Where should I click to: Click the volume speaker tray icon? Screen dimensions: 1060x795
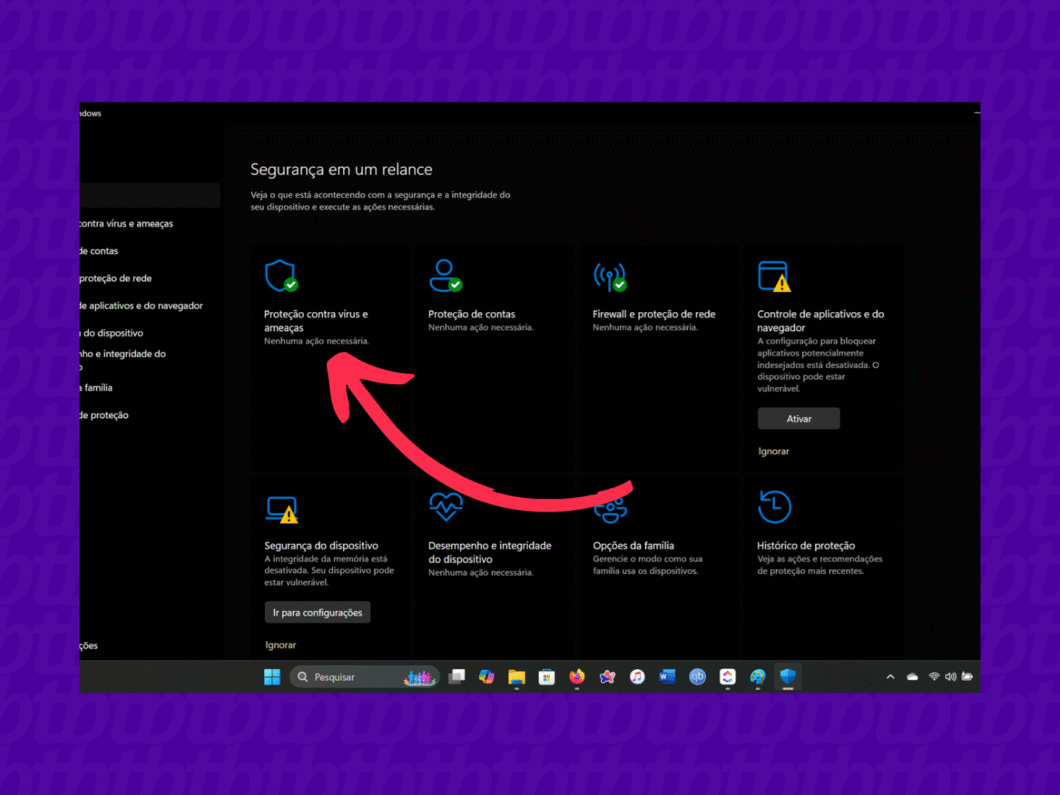tap(950, 677)
